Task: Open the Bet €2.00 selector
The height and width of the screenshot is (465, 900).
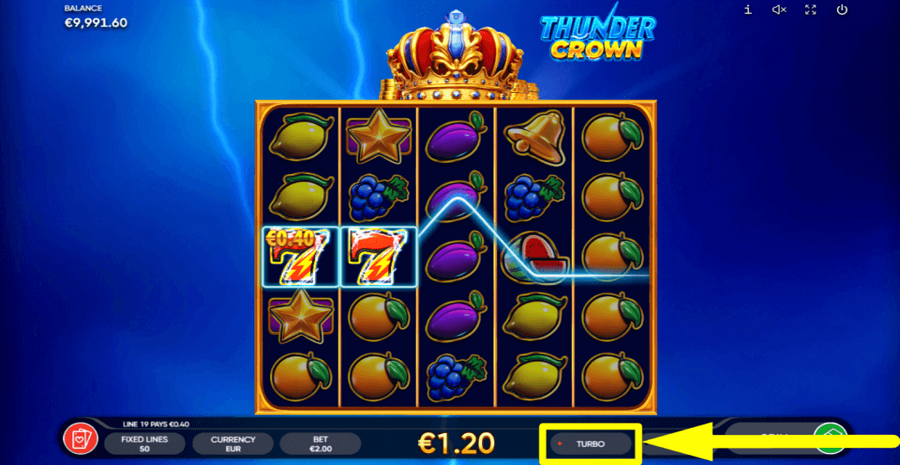Action: click(x=320, y=444)
